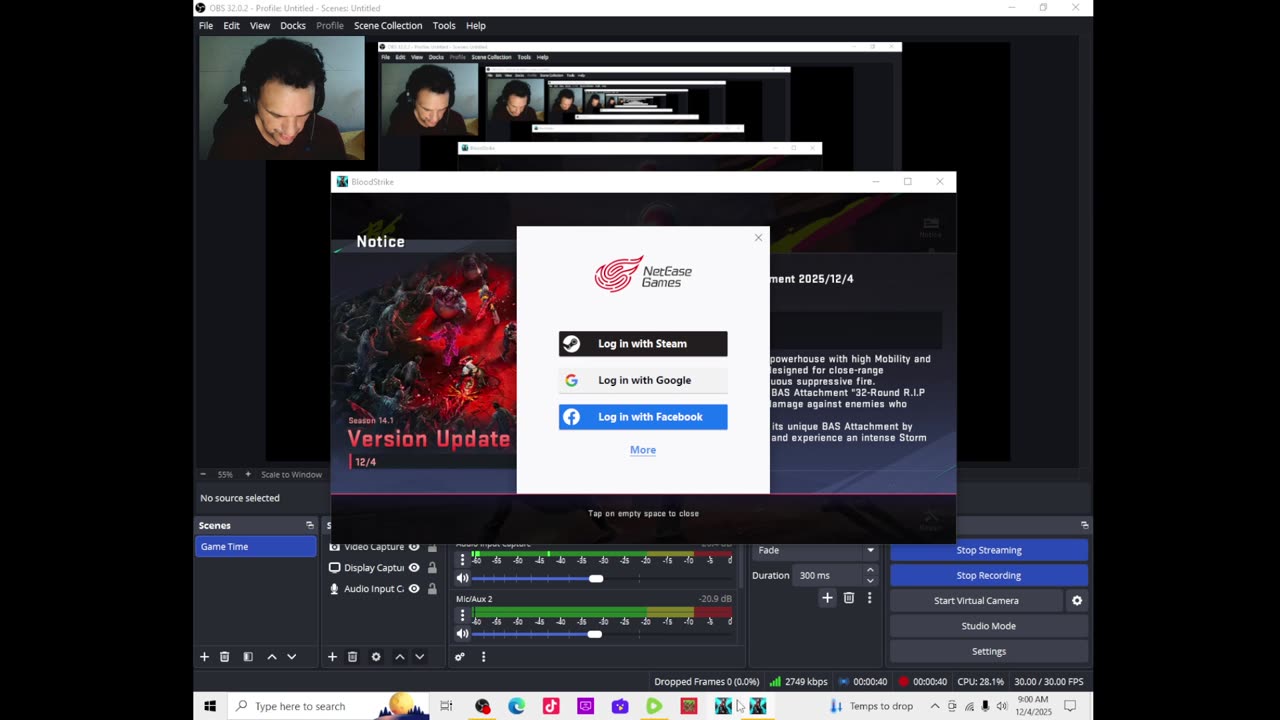Open the Scene Collection menu

388,26
